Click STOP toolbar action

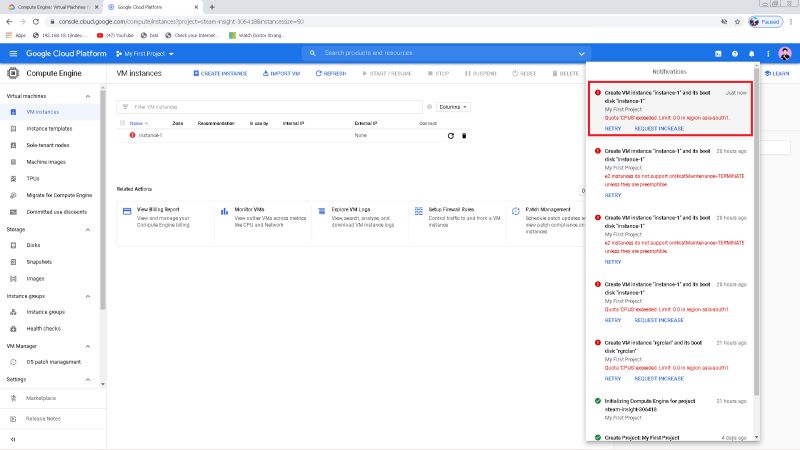point(438,73)
